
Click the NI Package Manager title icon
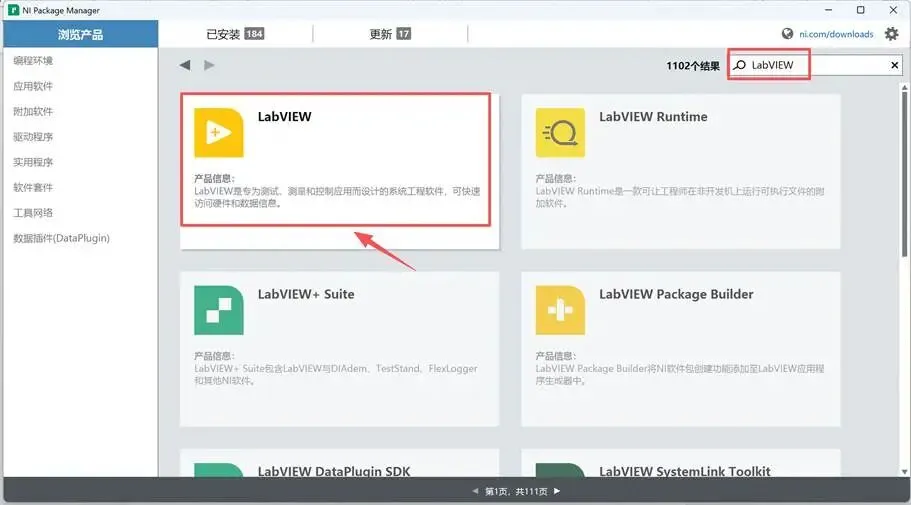tap(13, 10)
